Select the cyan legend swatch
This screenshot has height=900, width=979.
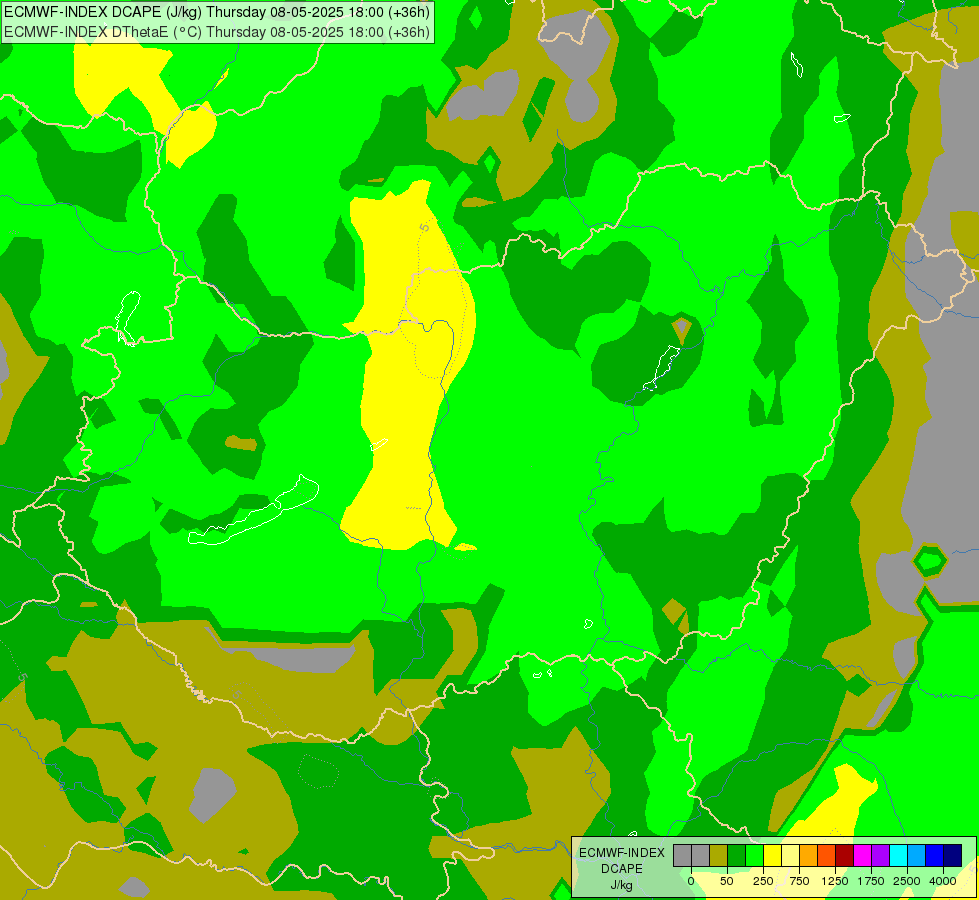(x=898, y=856)
